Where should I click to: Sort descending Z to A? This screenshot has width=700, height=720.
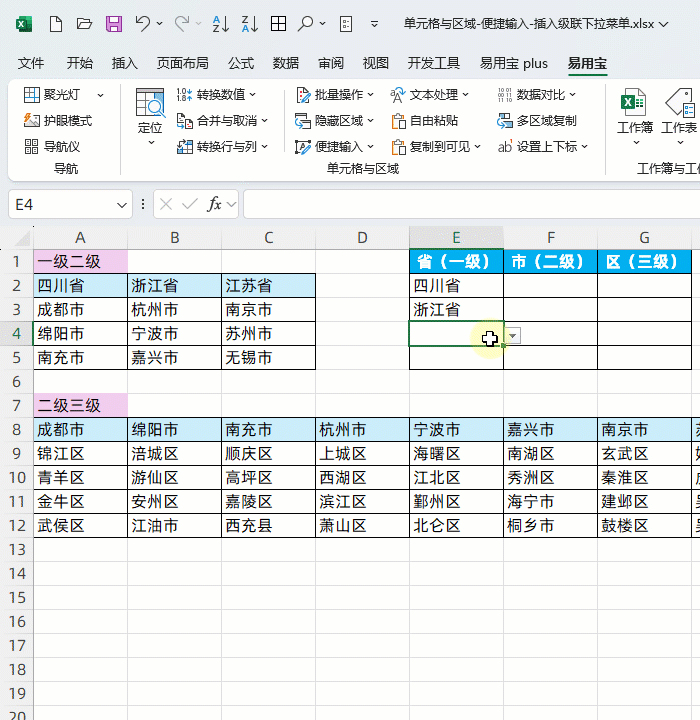point(250,24)
